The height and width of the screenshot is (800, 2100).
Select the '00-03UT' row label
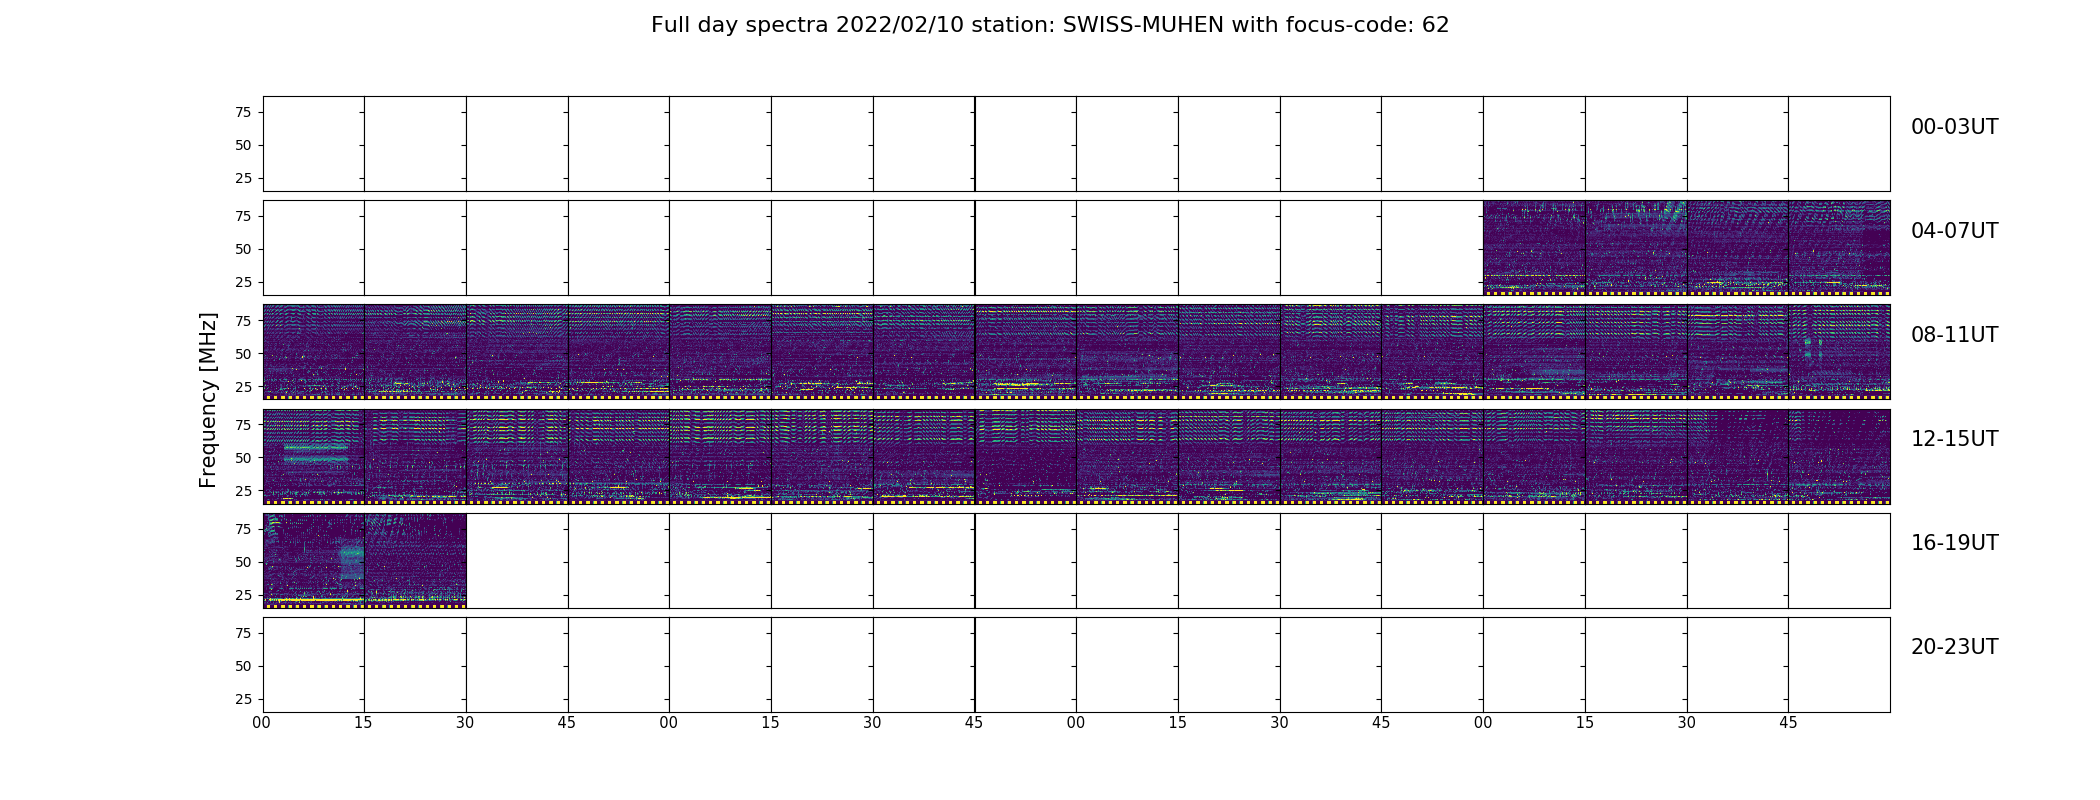tap(1954, 127)
